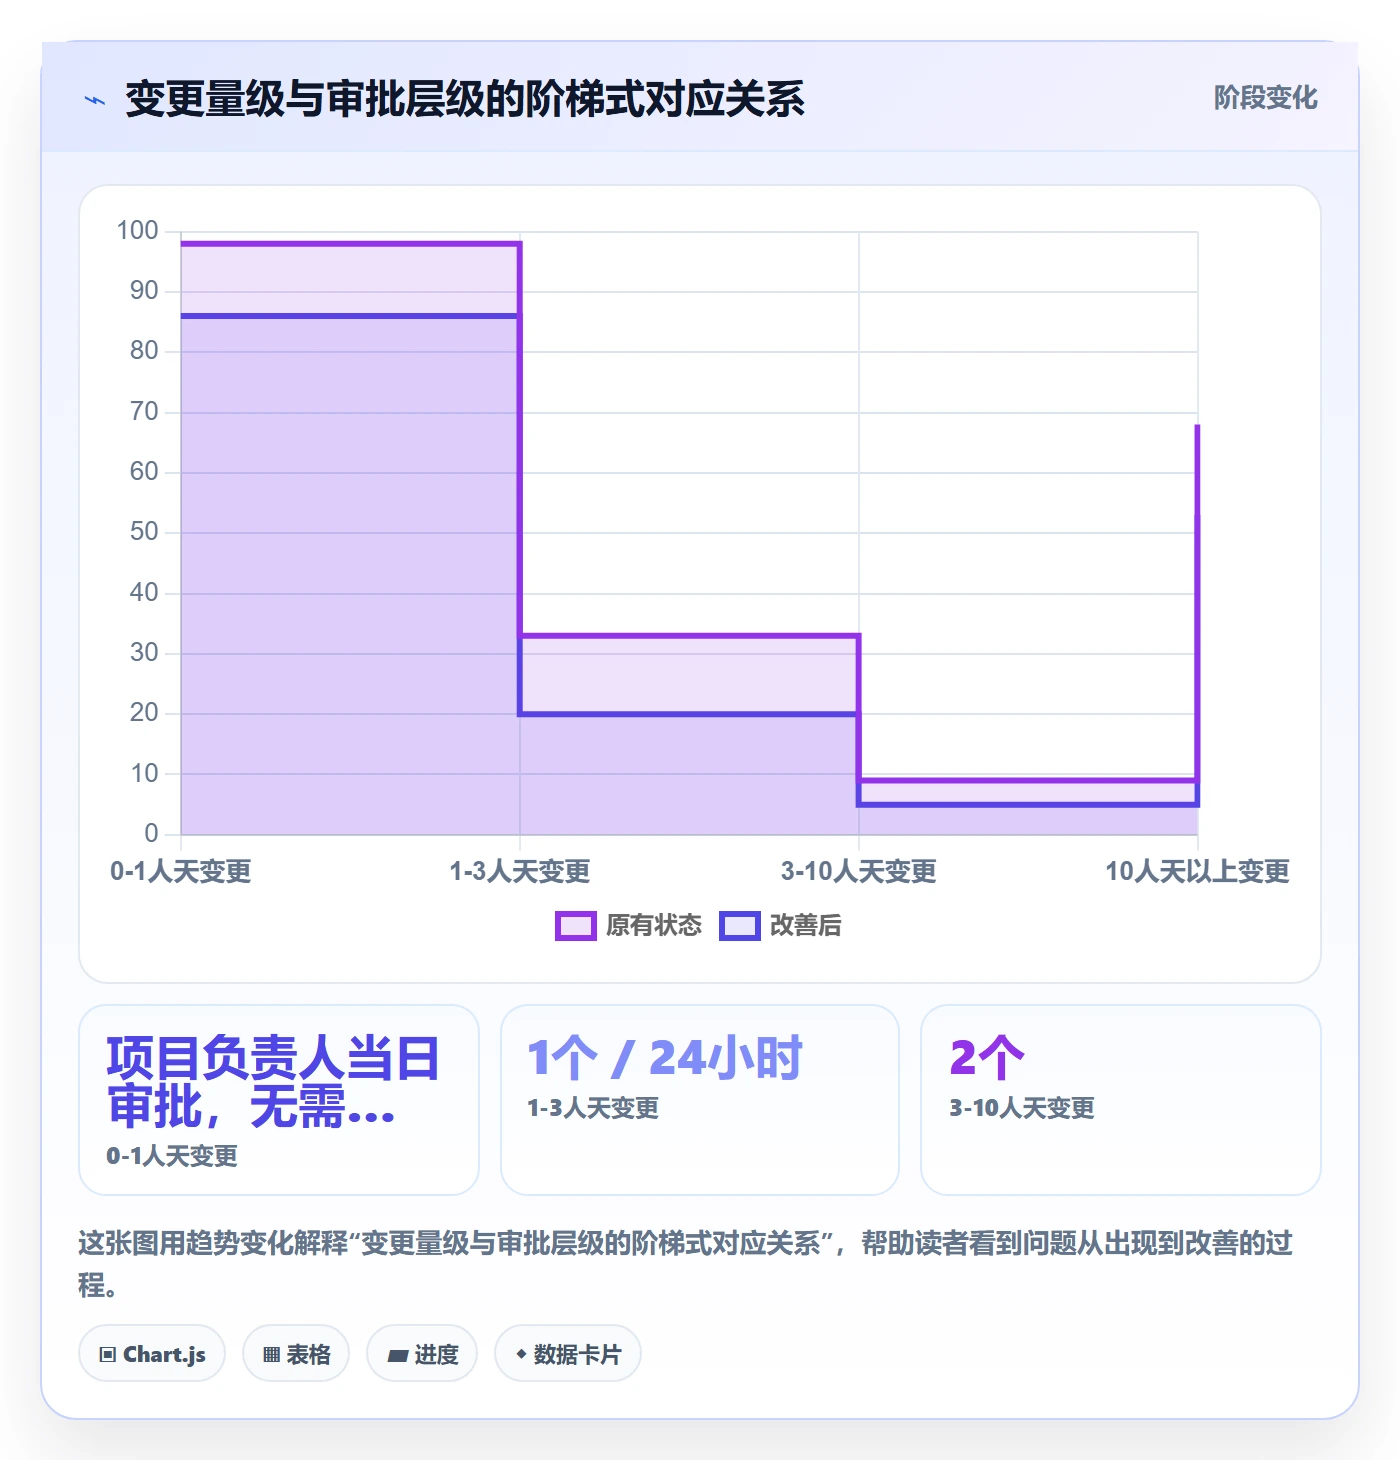Open the 1个 / 24小时 data card

700,1100
